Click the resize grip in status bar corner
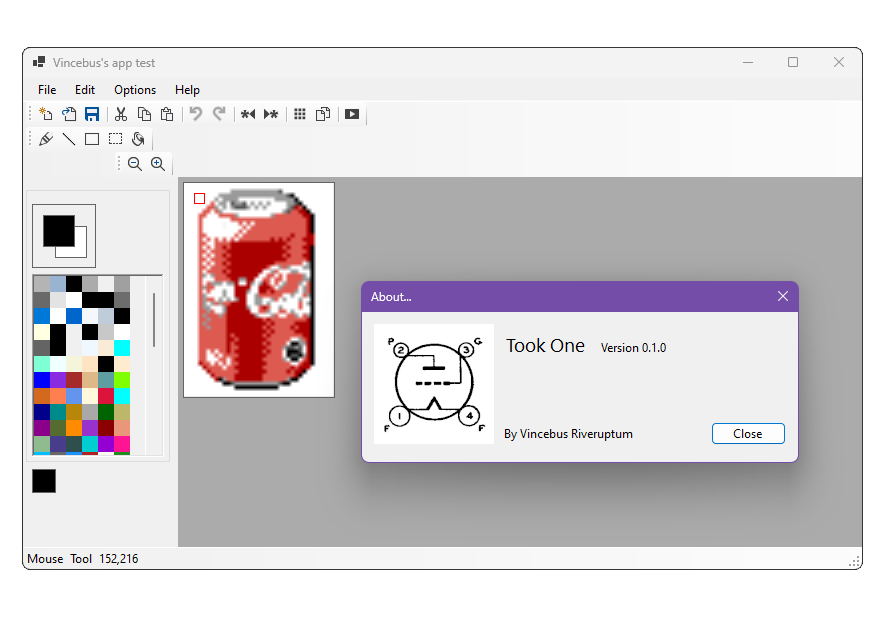The width and height of the screenshot is (892, 618). pyautogui.click(x=855, y=562)
